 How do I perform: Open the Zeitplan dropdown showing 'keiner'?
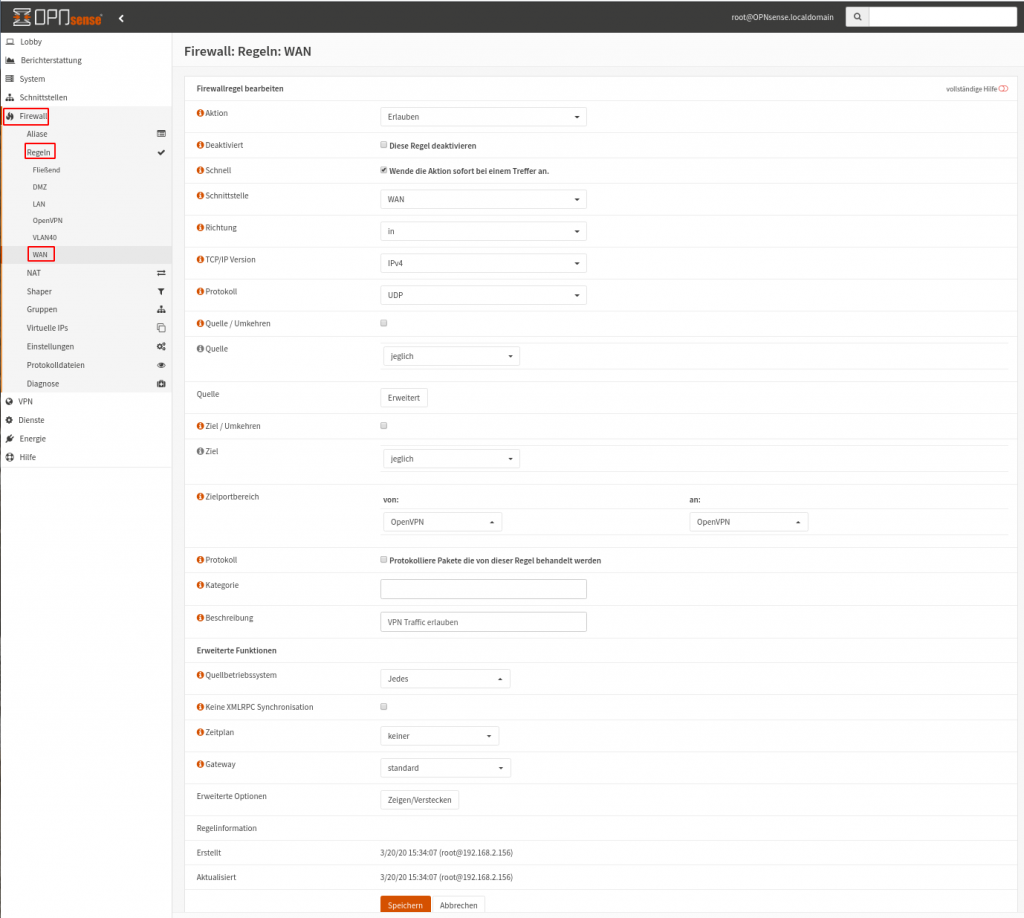point(439,735)
